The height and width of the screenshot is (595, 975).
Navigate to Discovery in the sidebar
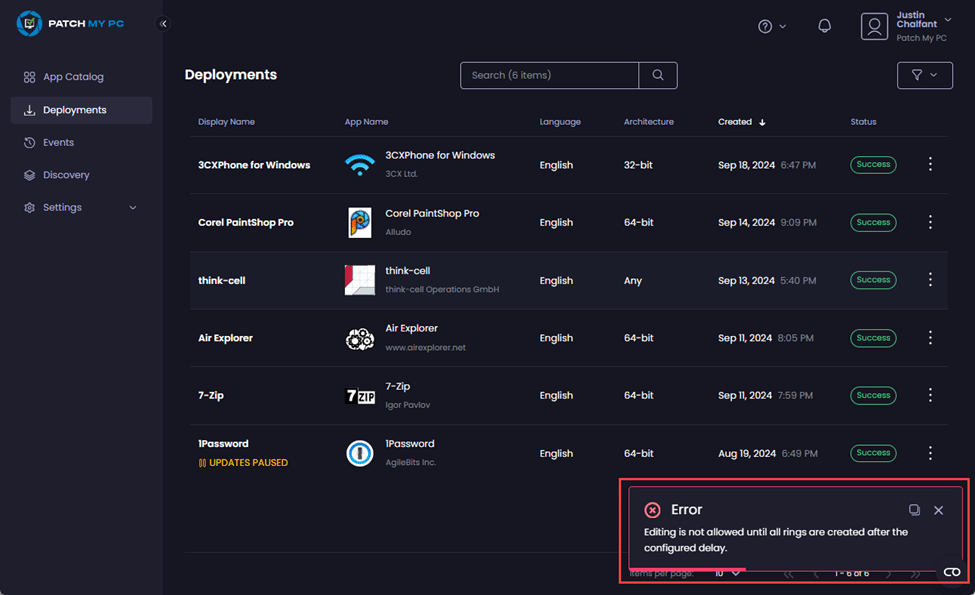66,175
